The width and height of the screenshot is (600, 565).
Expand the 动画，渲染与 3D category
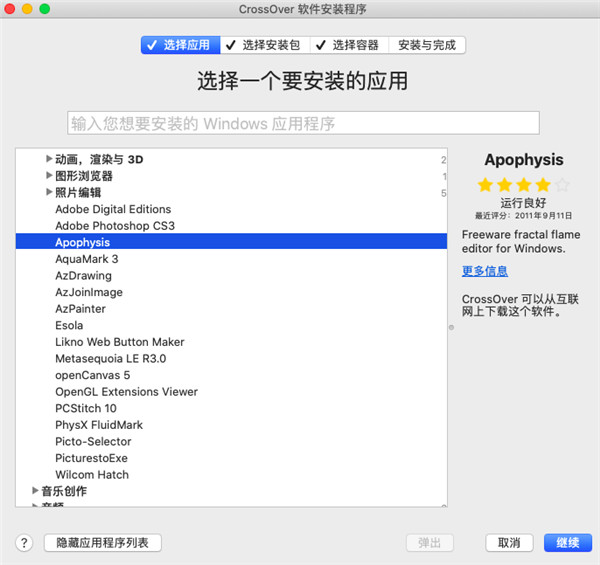[49, 158]
